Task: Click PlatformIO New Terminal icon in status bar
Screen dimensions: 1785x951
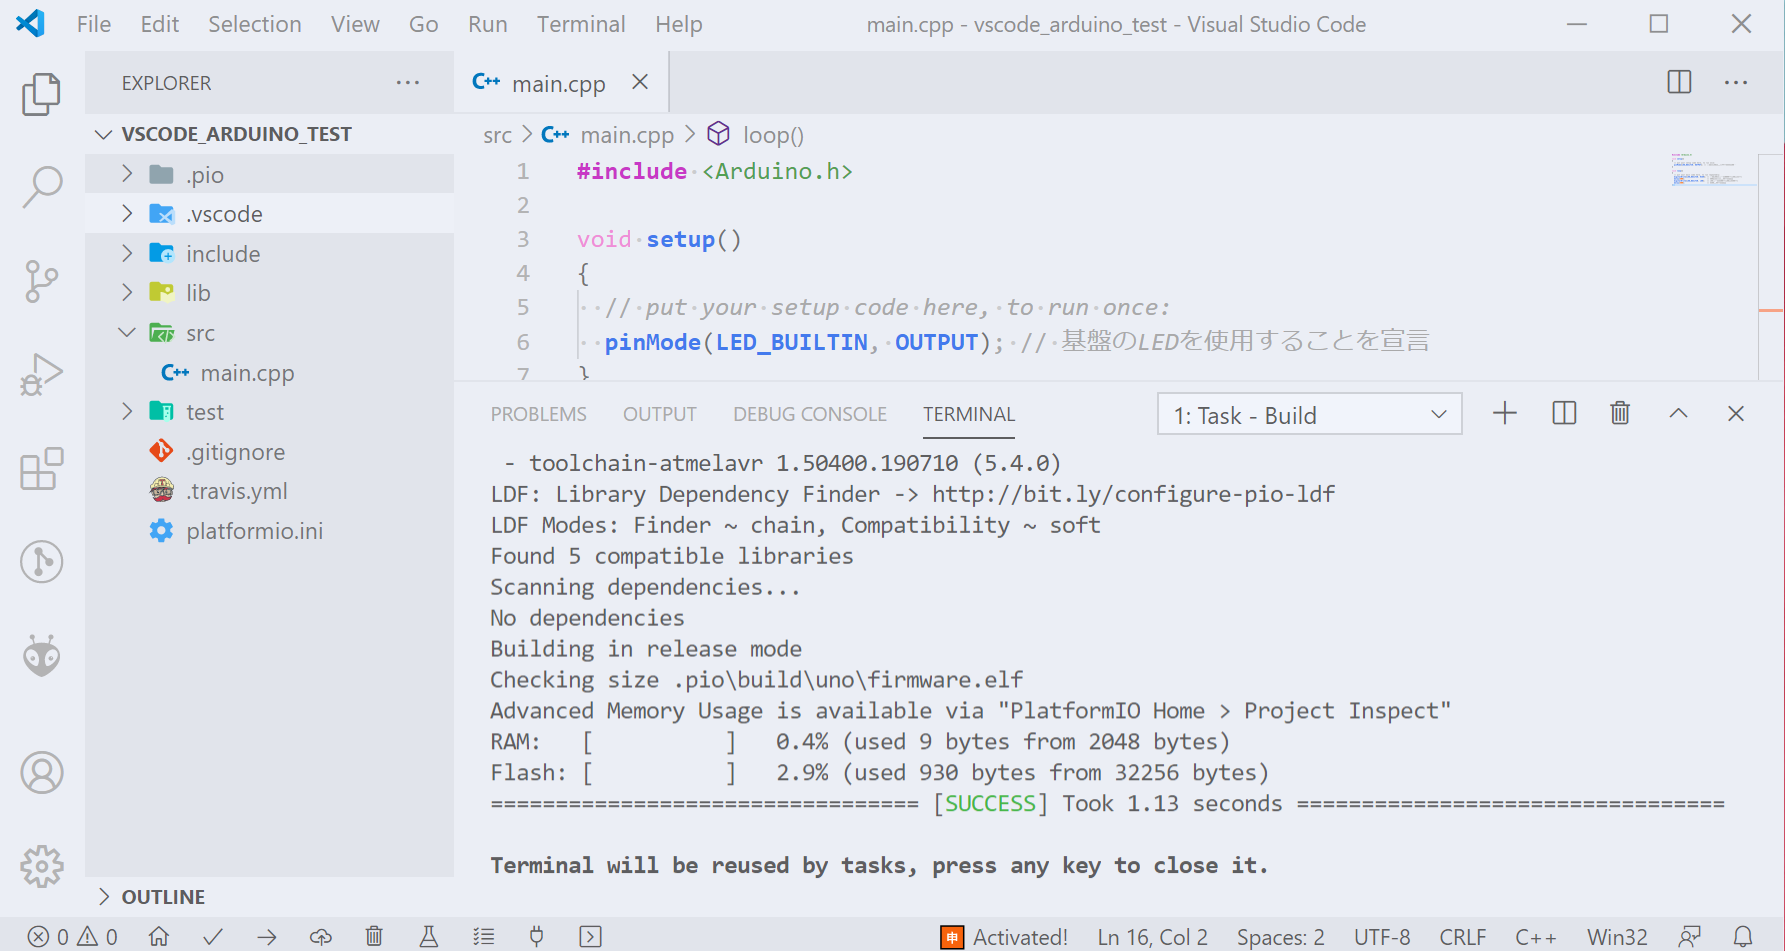Action: click(x=591, y=936)
